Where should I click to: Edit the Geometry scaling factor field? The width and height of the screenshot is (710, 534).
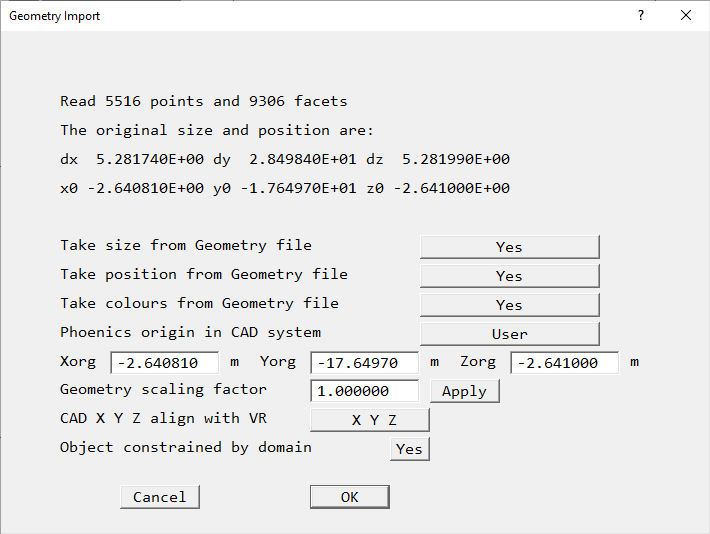coord(364,391)
